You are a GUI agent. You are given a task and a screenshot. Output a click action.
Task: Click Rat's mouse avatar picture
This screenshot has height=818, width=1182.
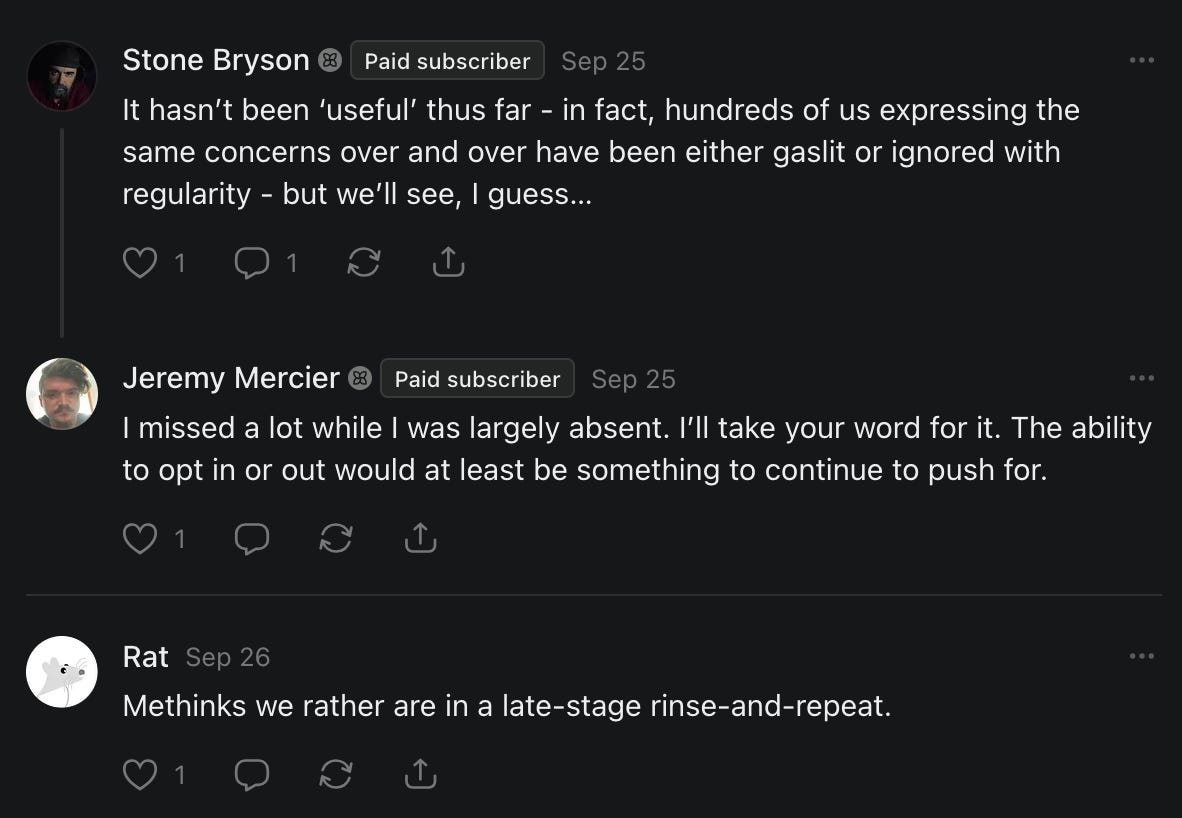click(62, 672)
